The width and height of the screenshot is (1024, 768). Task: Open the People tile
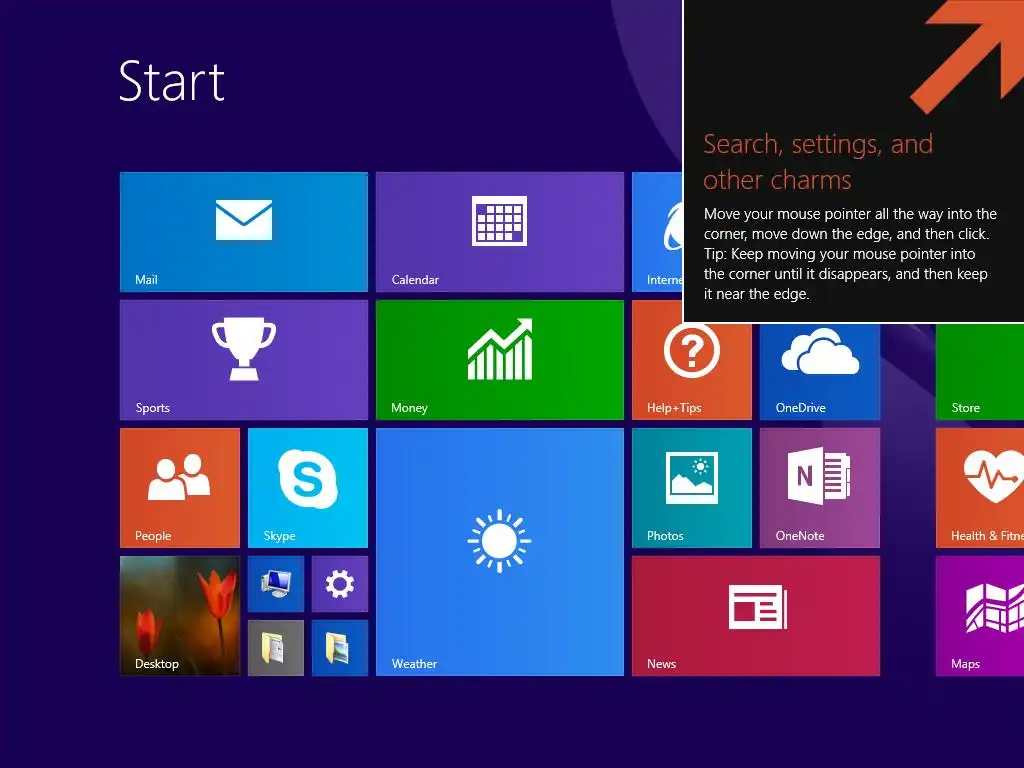point(180,488)
